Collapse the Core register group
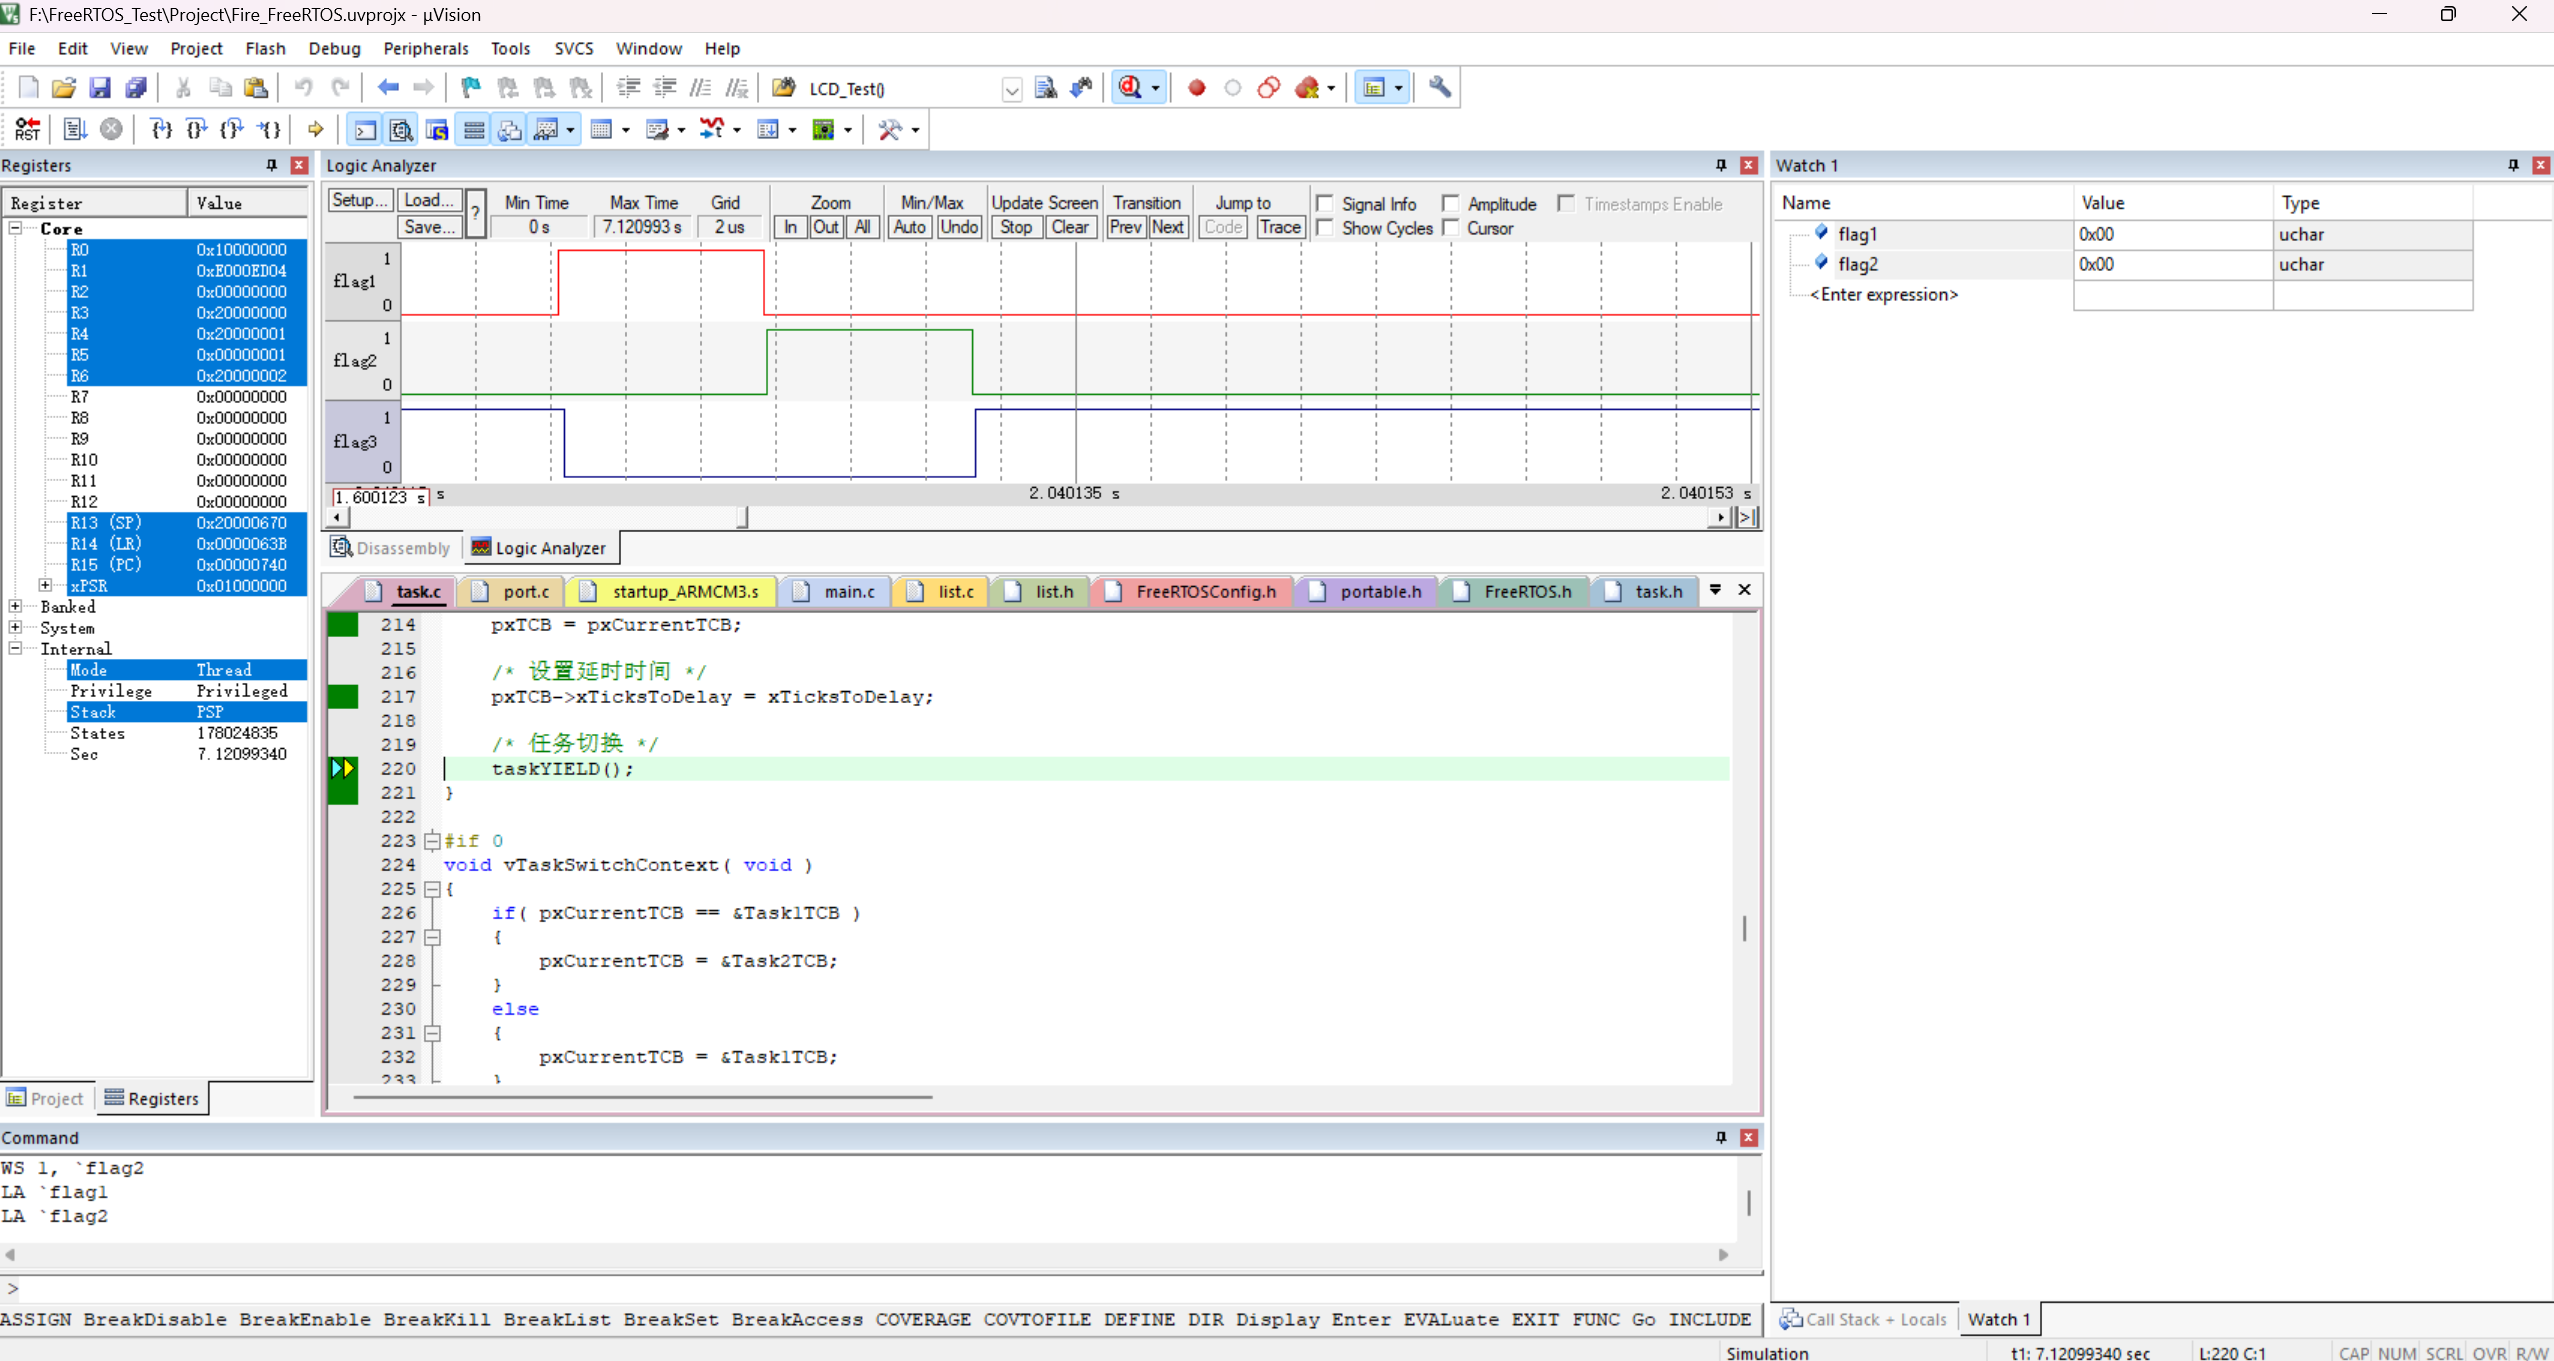Viewport: 2554px width, 1361px height. coord(16,228)
